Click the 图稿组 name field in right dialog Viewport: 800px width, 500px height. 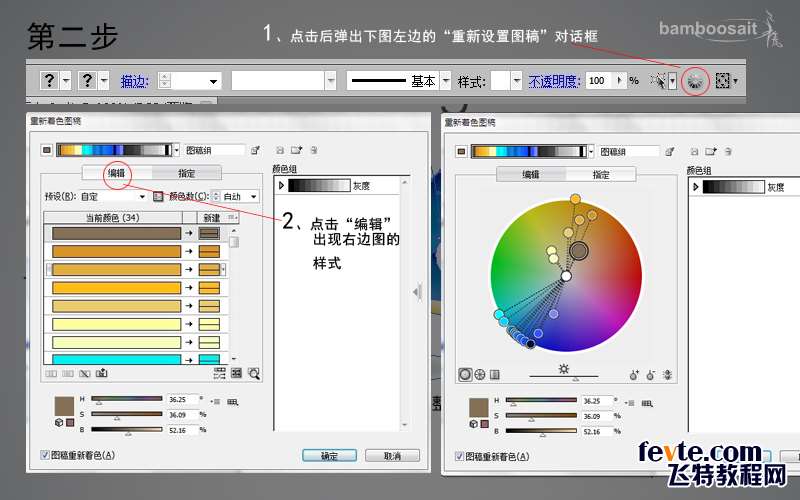point(629,152)
